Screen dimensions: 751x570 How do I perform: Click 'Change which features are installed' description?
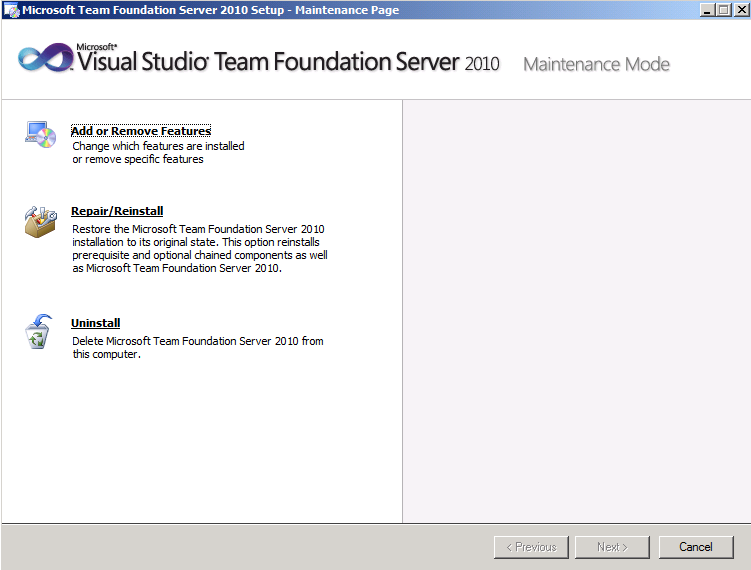point(158,146)
